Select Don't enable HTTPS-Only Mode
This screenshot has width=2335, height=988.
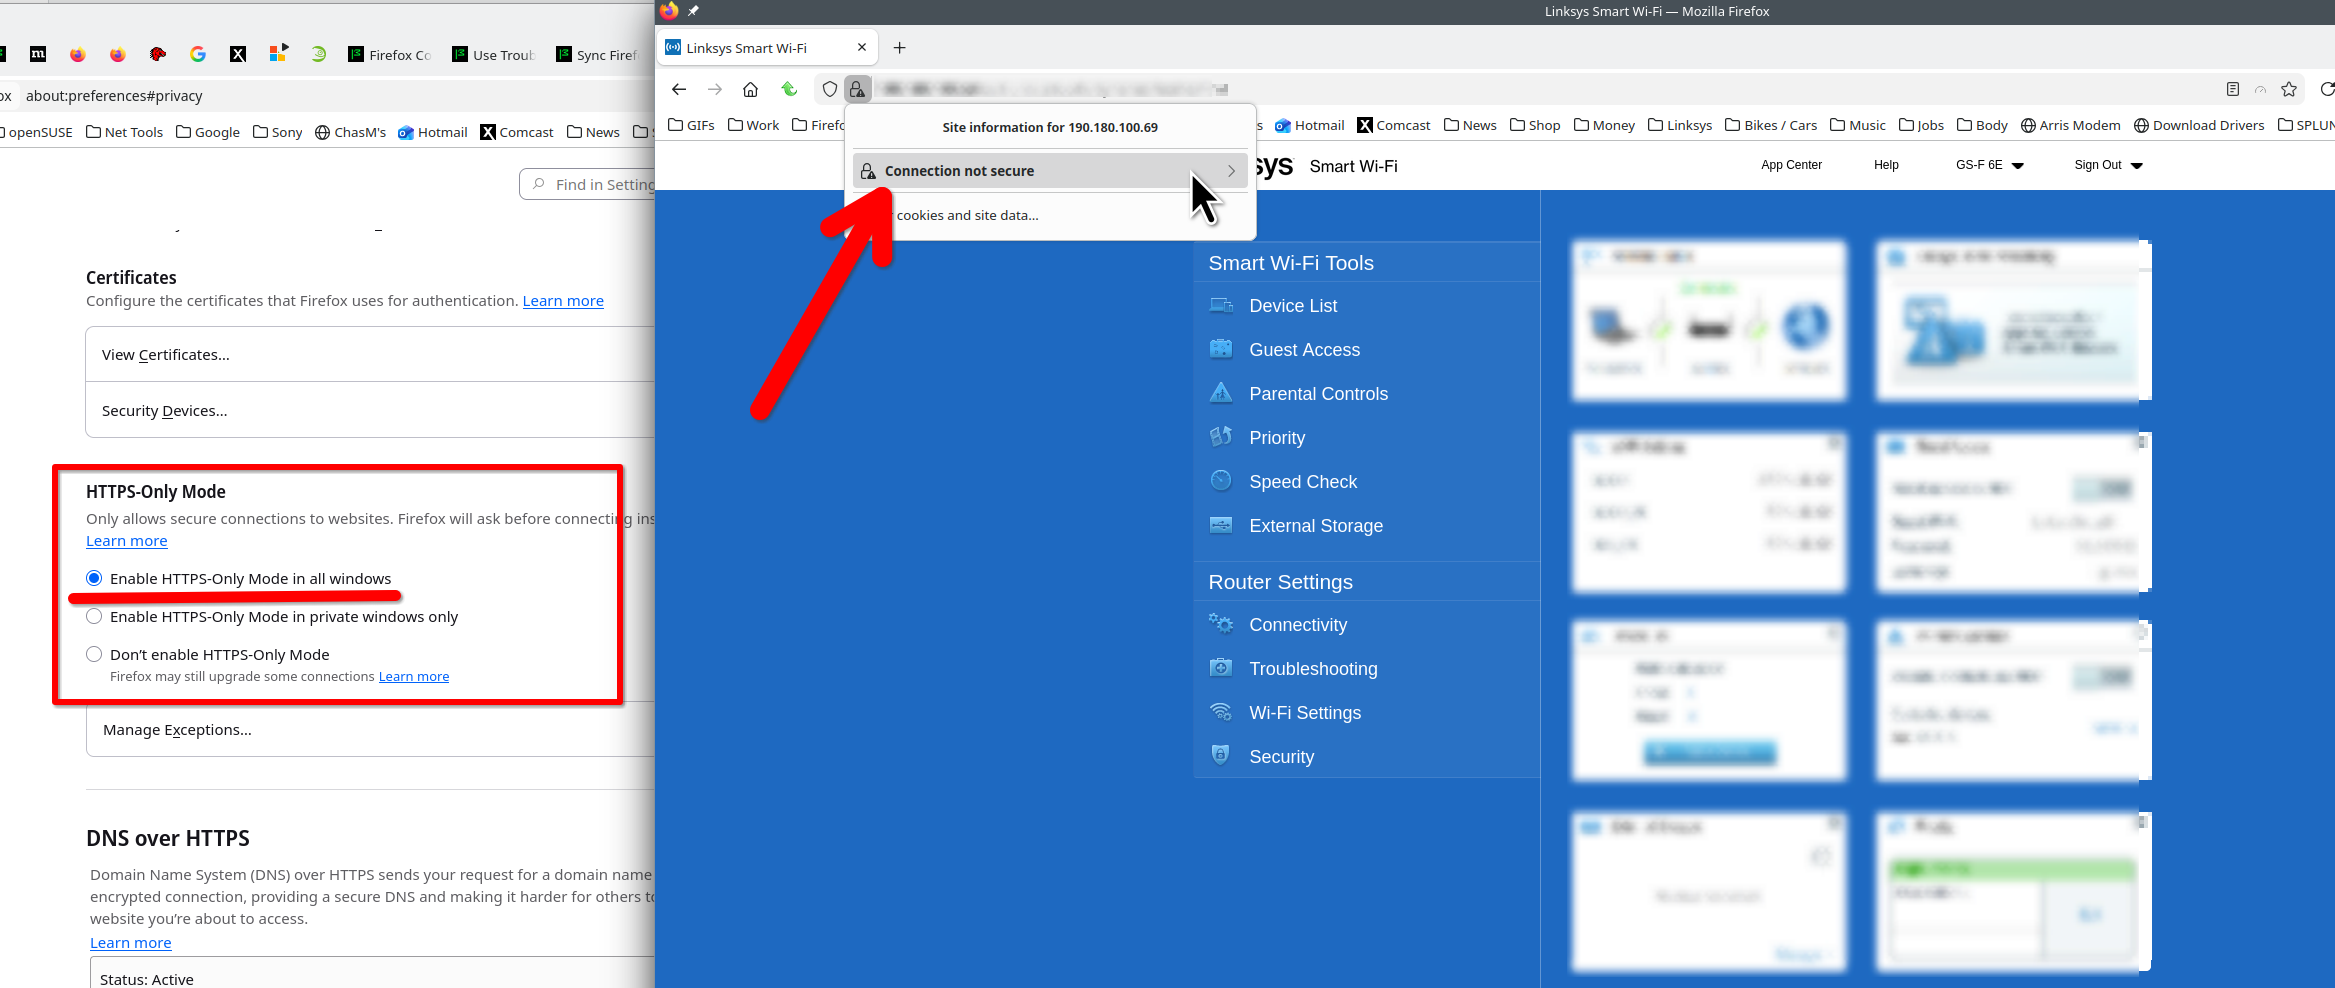(94, 654)
